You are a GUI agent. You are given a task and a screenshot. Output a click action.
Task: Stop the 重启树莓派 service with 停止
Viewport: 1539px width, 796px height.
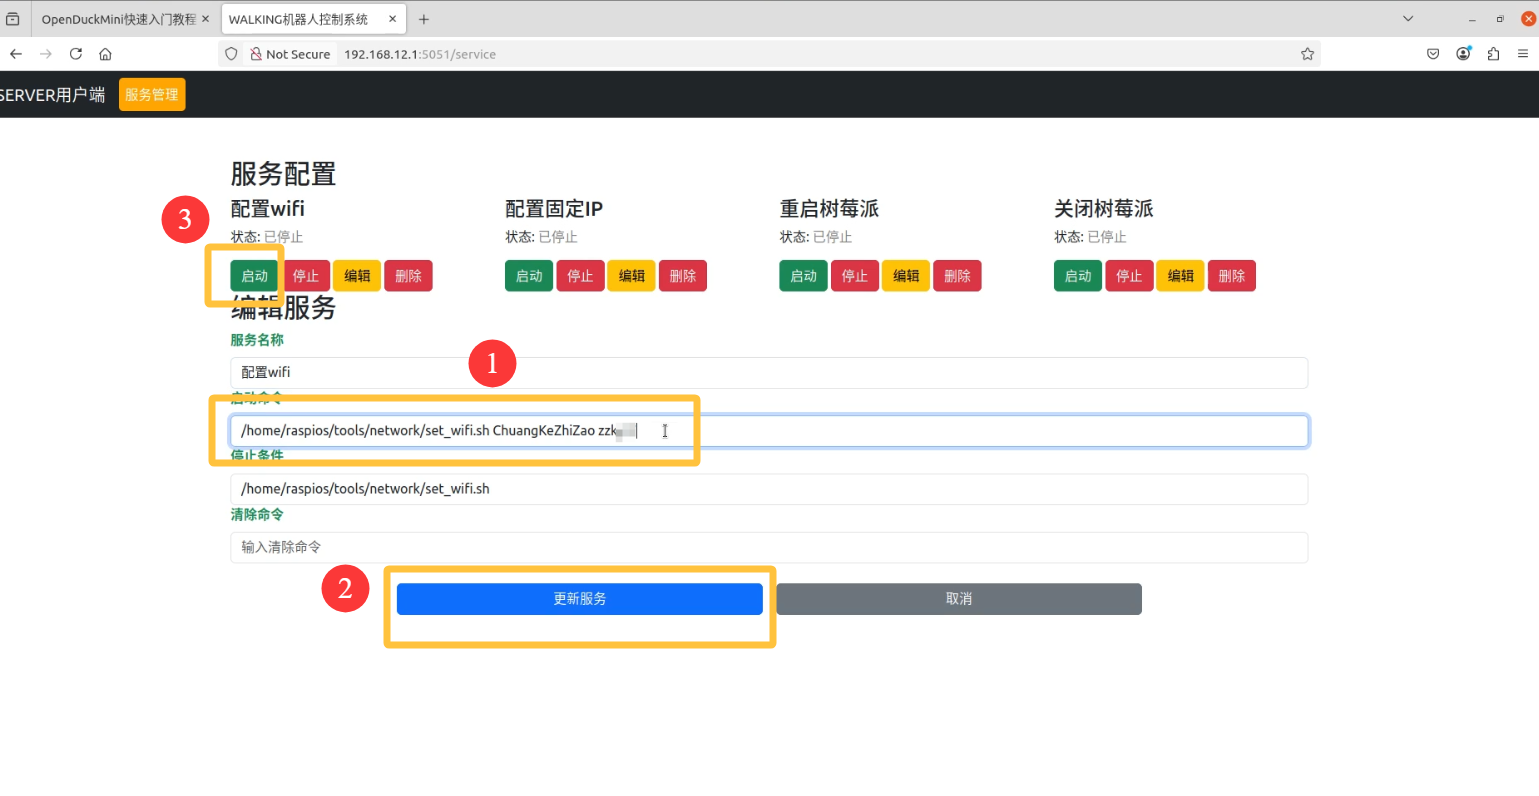(854, 276)
